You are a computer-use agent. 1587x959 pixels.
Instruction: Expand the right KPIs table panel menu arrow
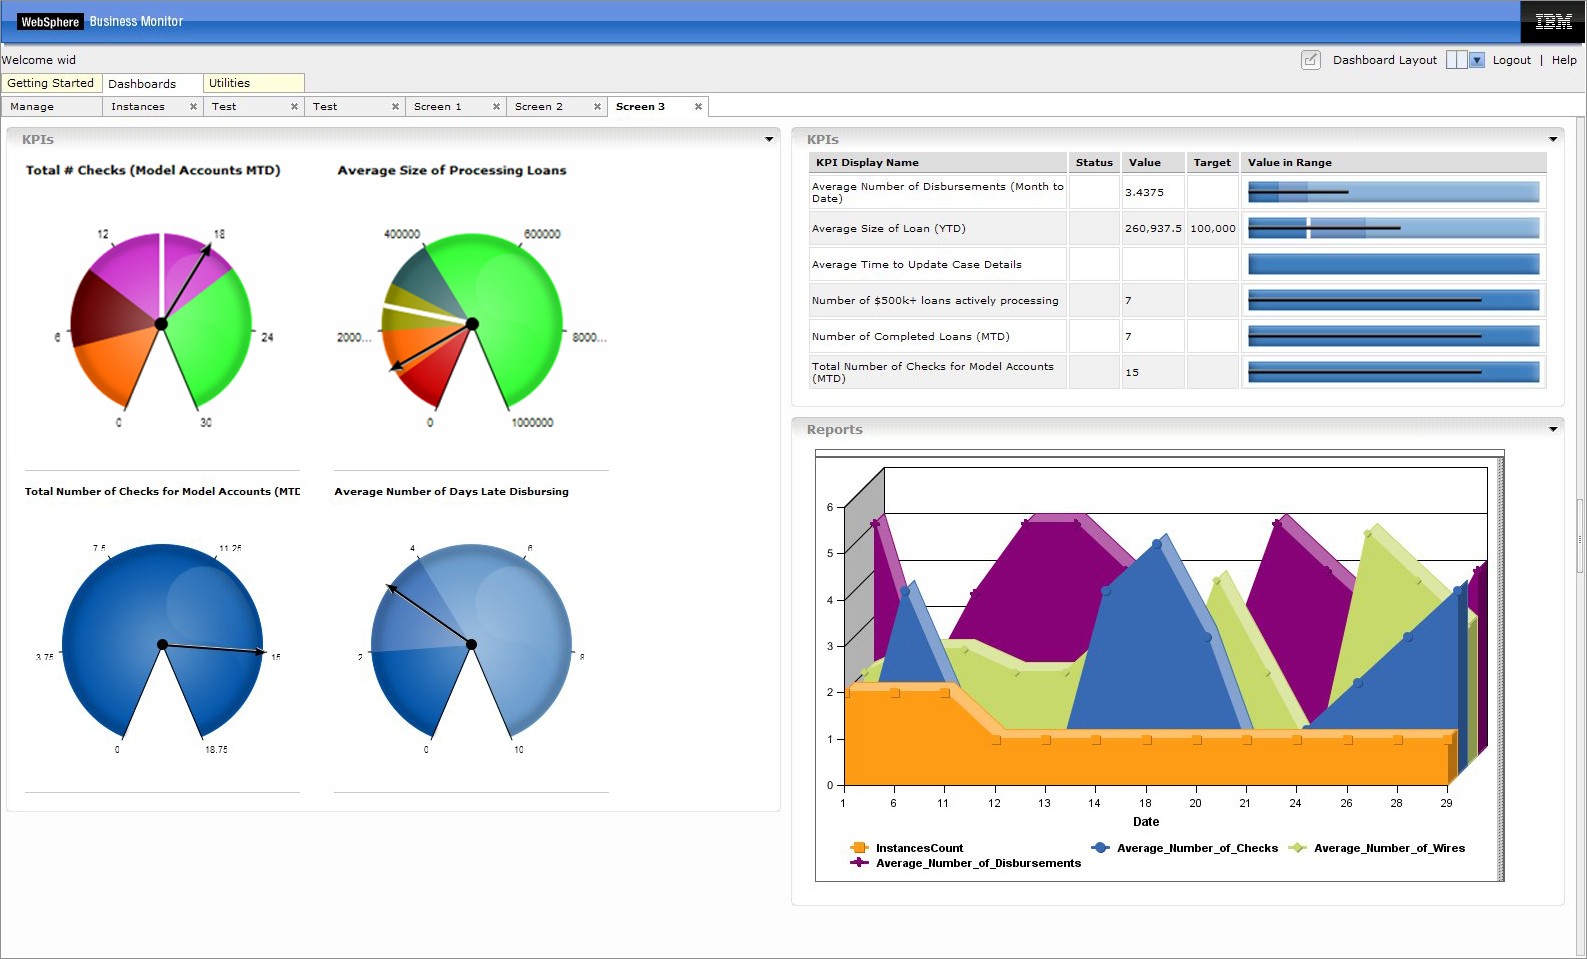click(1553, 139)
